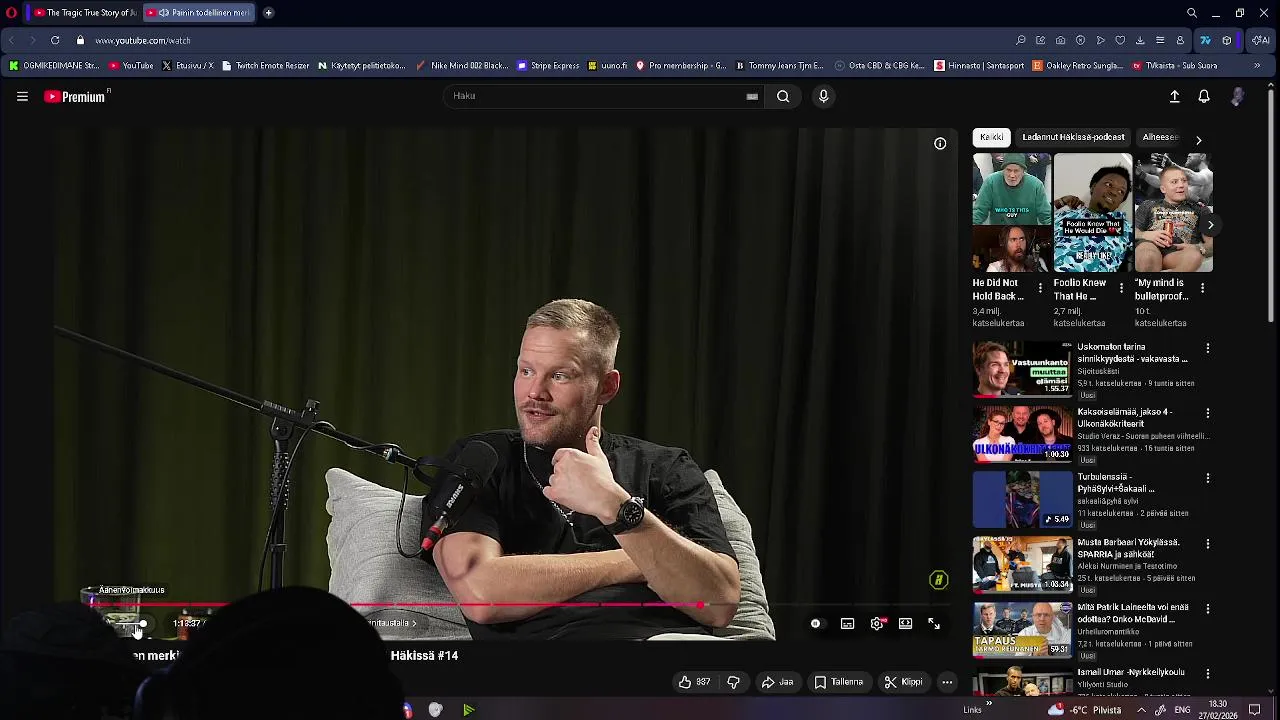Dislike the video
The height and width of the screenshot is (720, 1280).
(733, 682)
